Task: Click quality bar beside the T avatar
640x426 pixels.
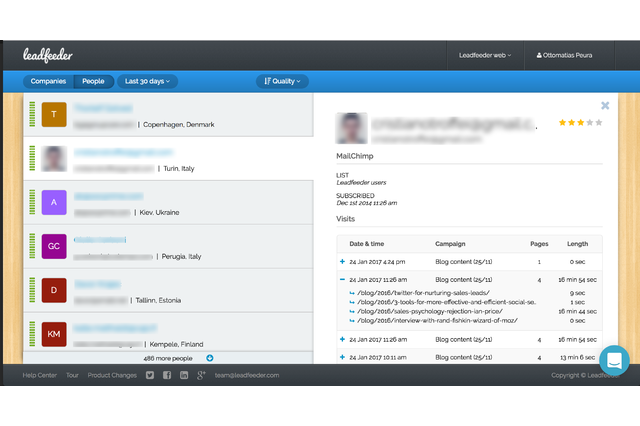Action: pos(32,114)
